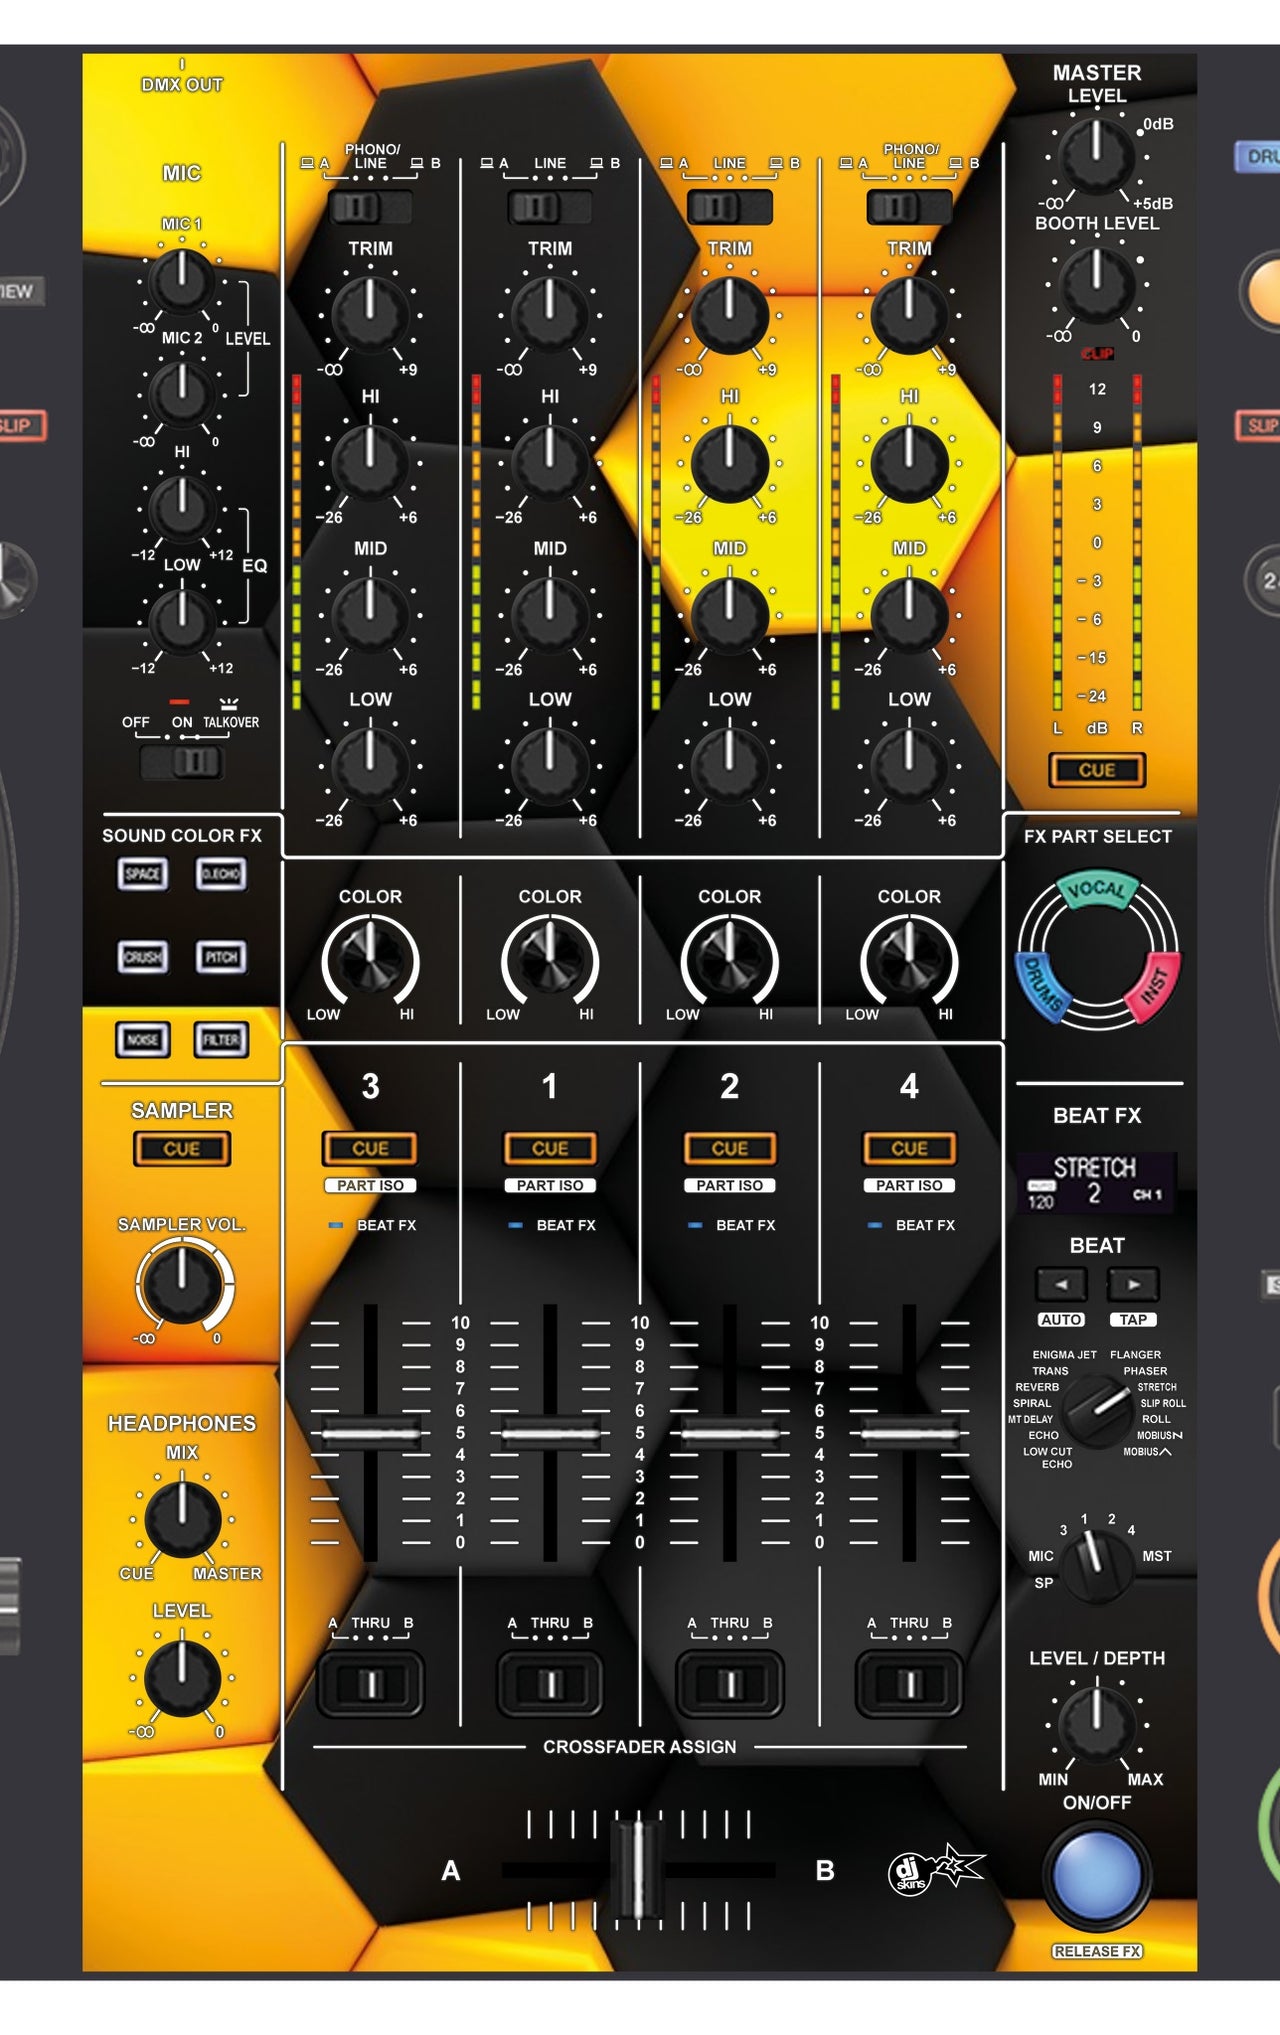Click the SPACE sound color FX button

click(142, 874)
